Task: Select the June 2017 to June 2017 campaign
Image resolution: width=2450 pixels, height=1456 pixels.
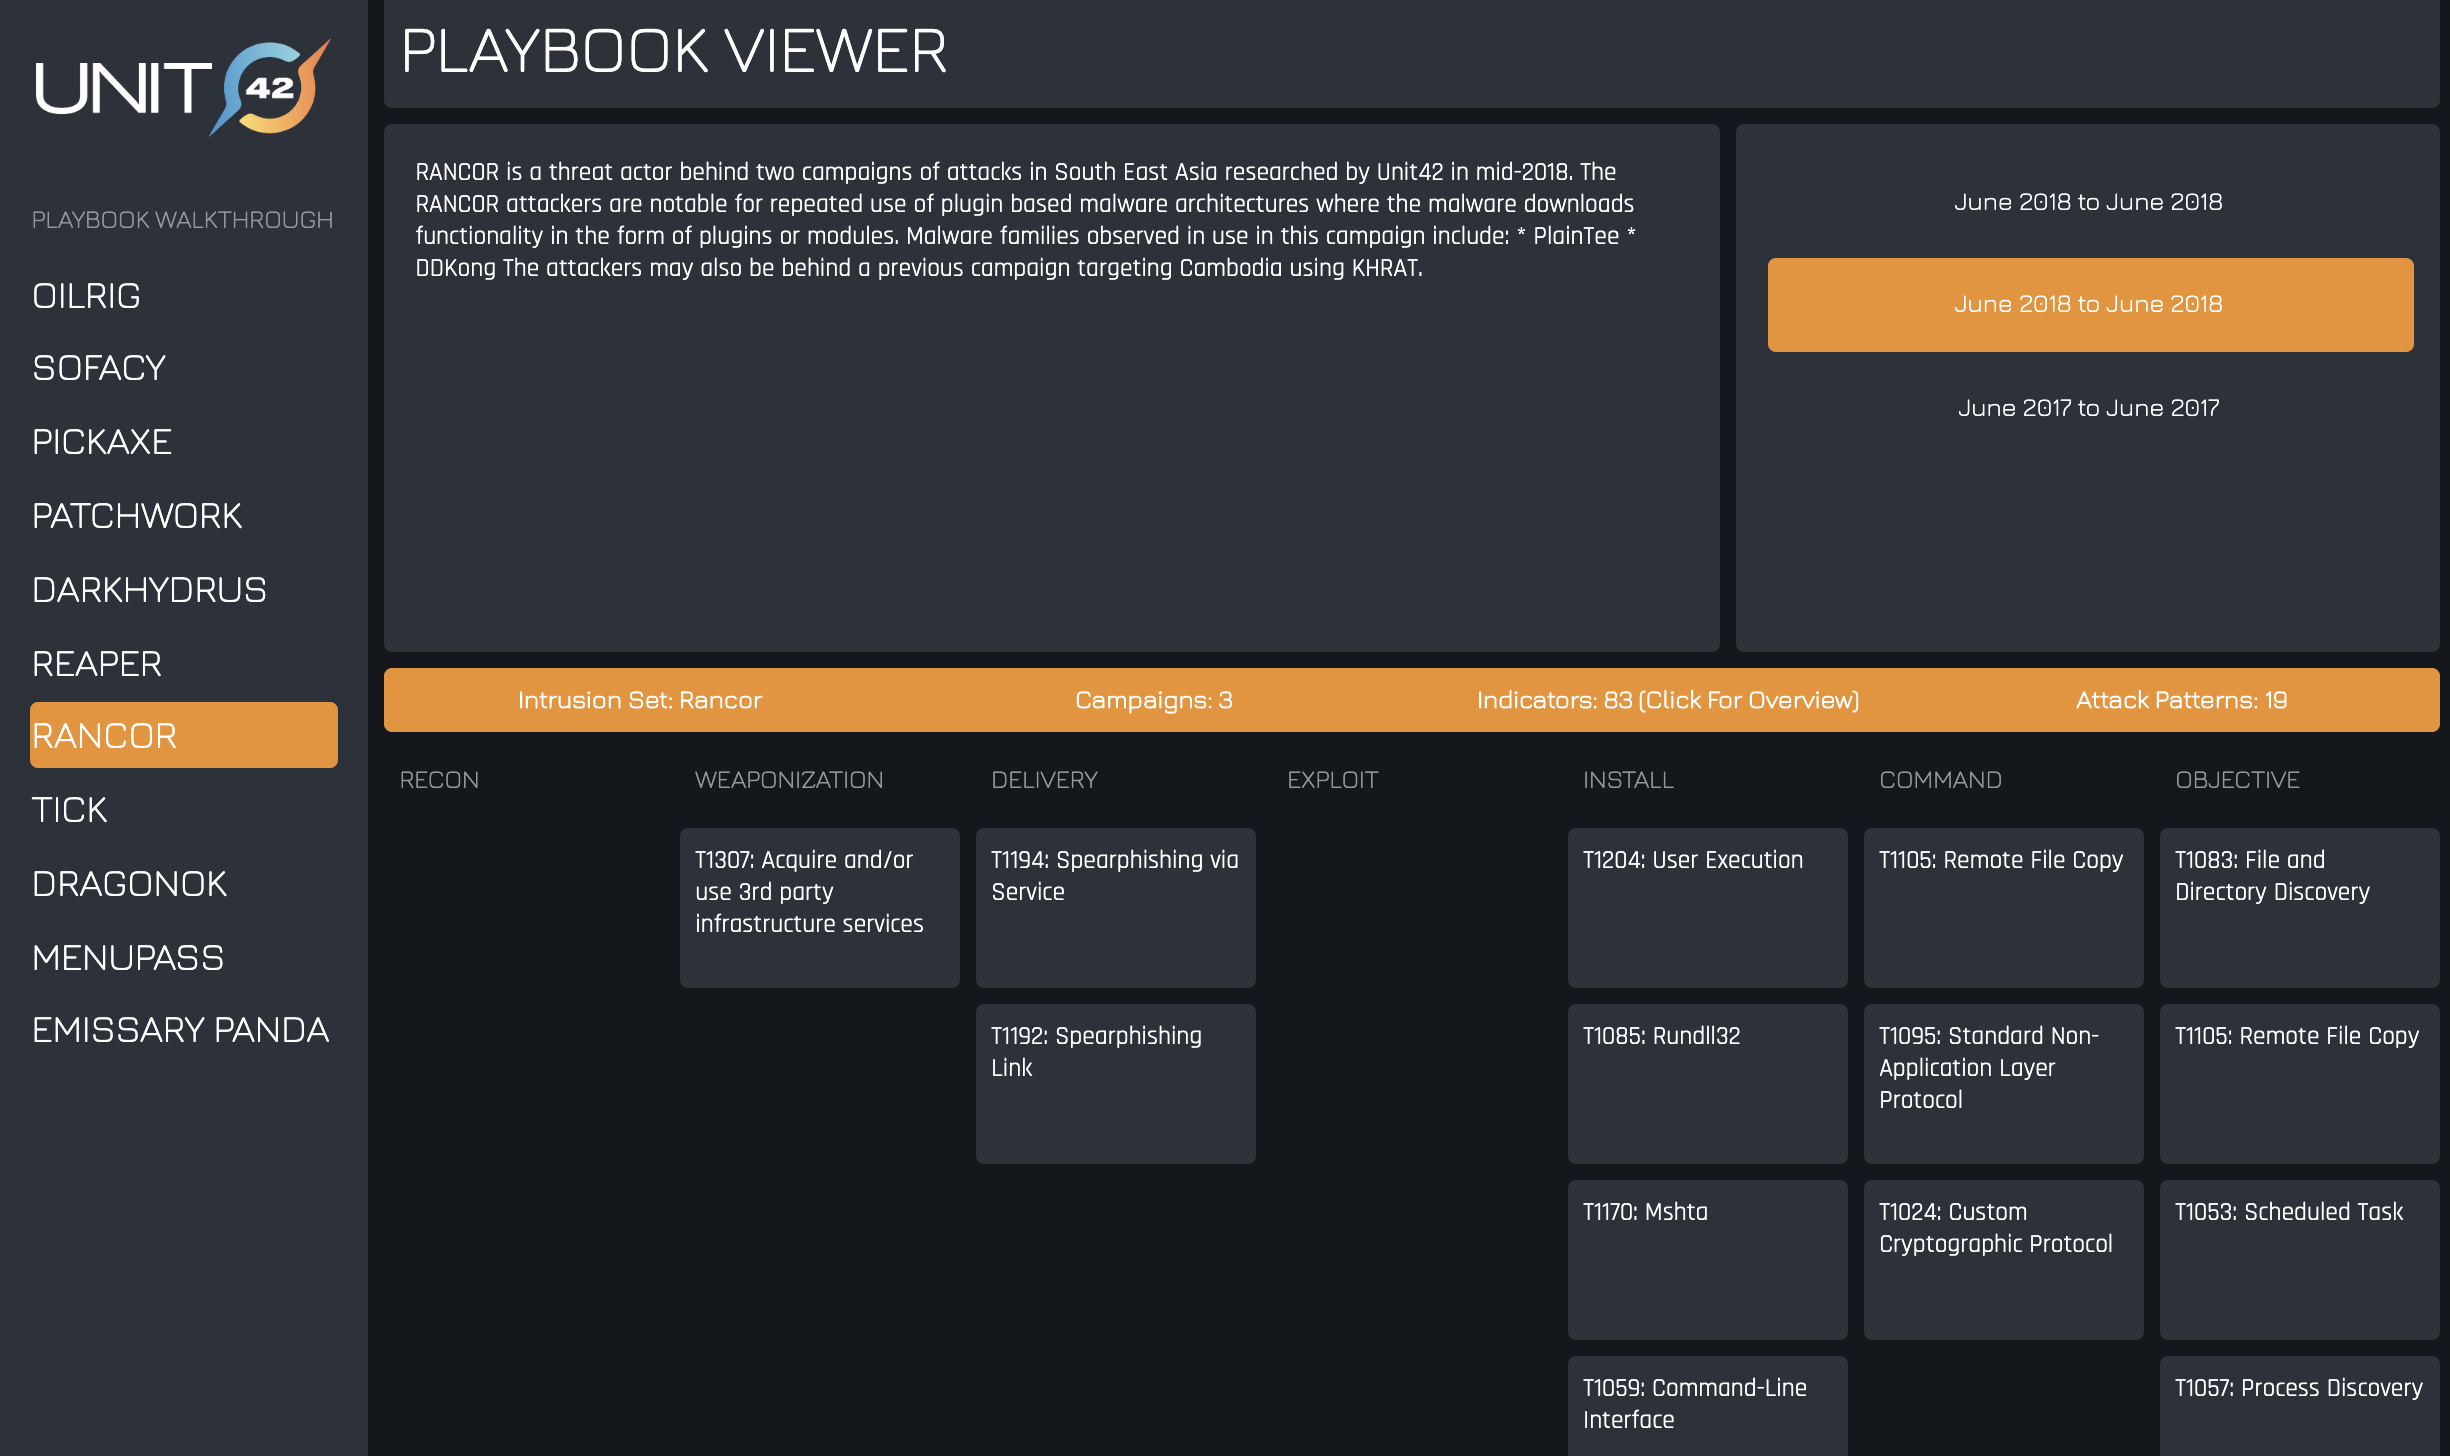Action: coord(2088,408)
